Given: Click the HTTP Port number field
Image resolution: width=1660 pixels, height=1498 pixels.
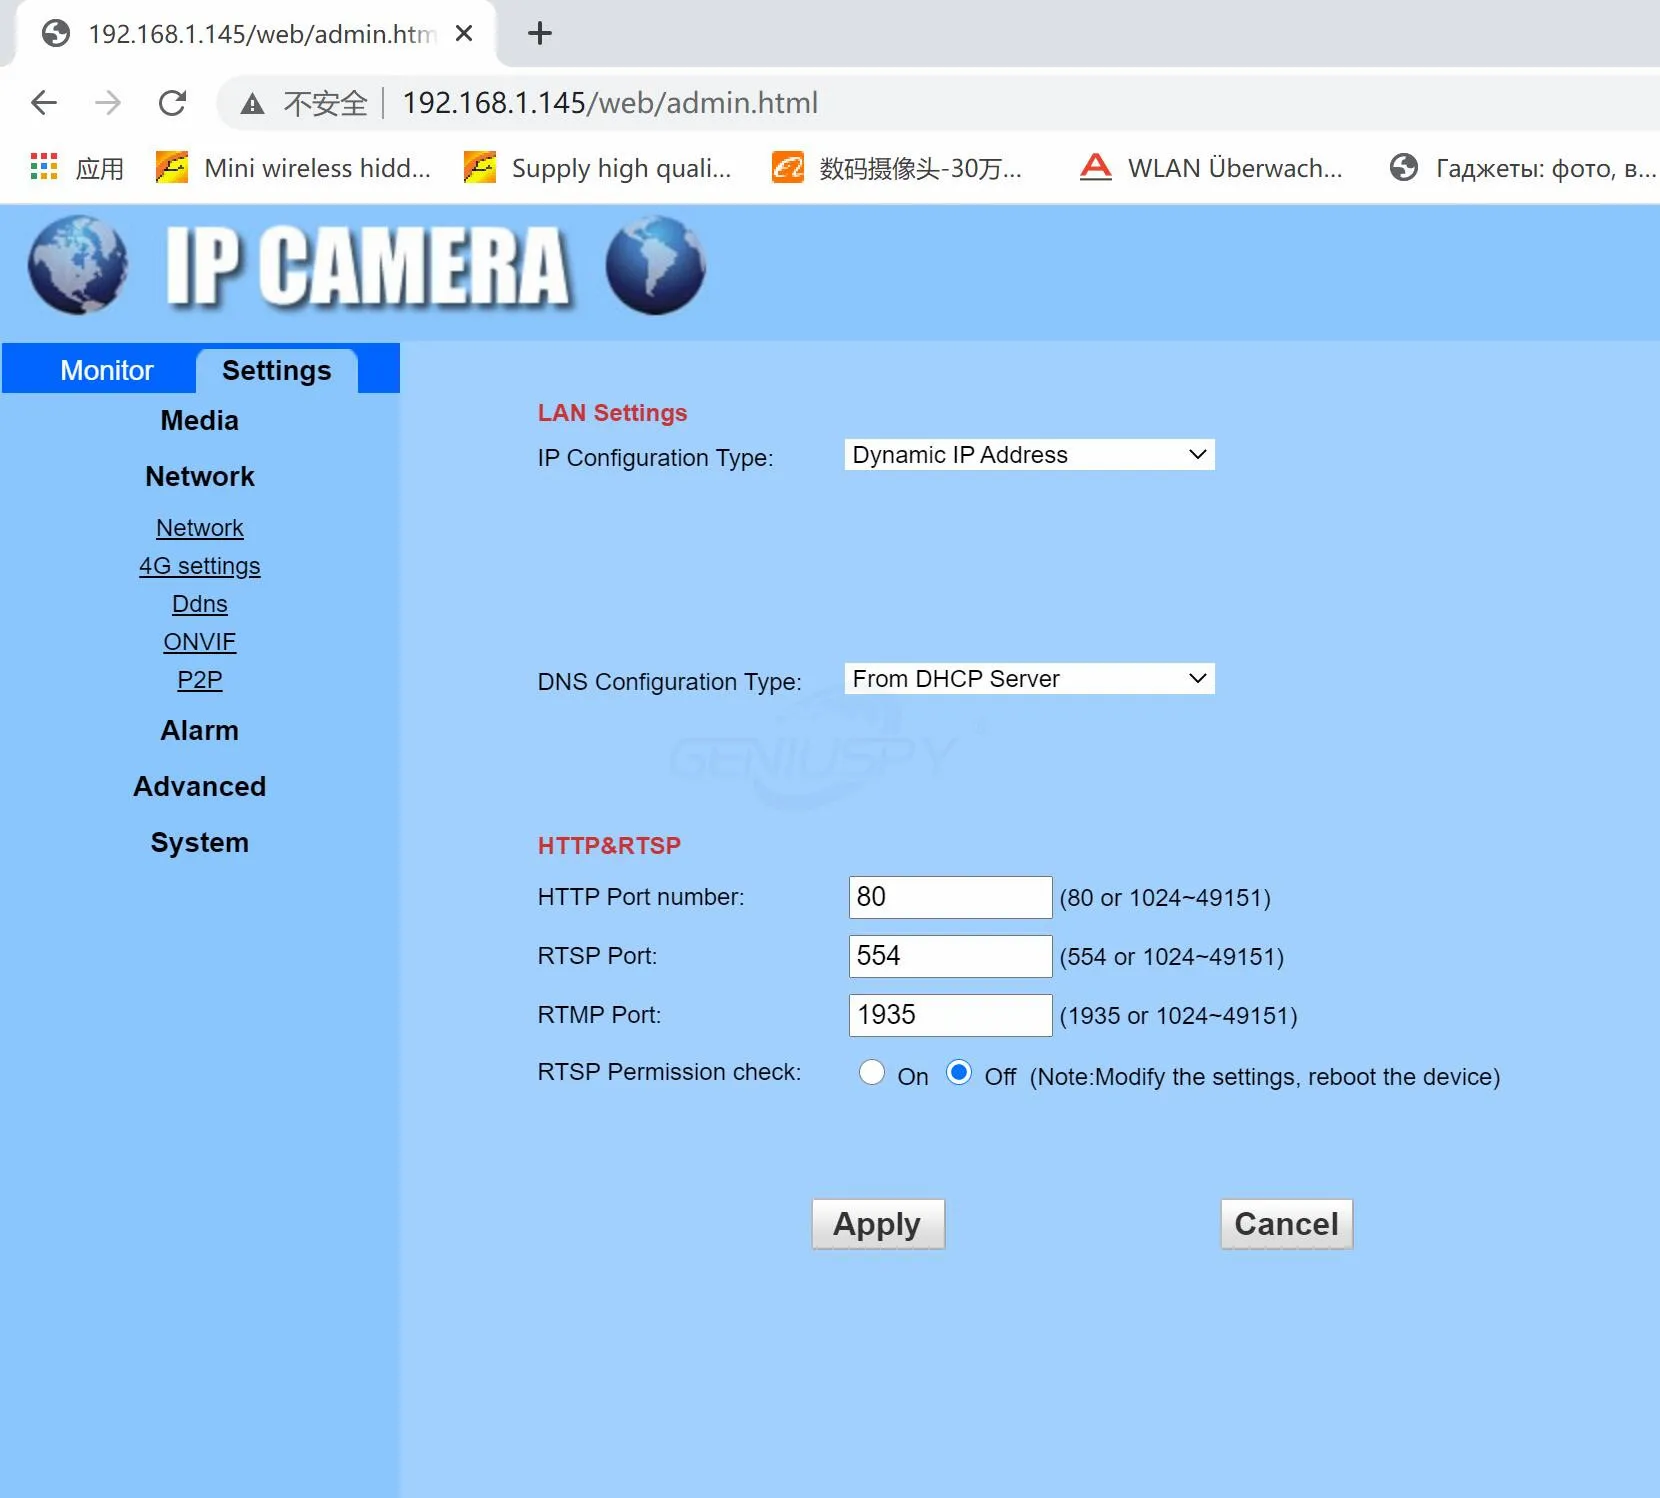Looking at the screenshot, I should click(950, 897).
